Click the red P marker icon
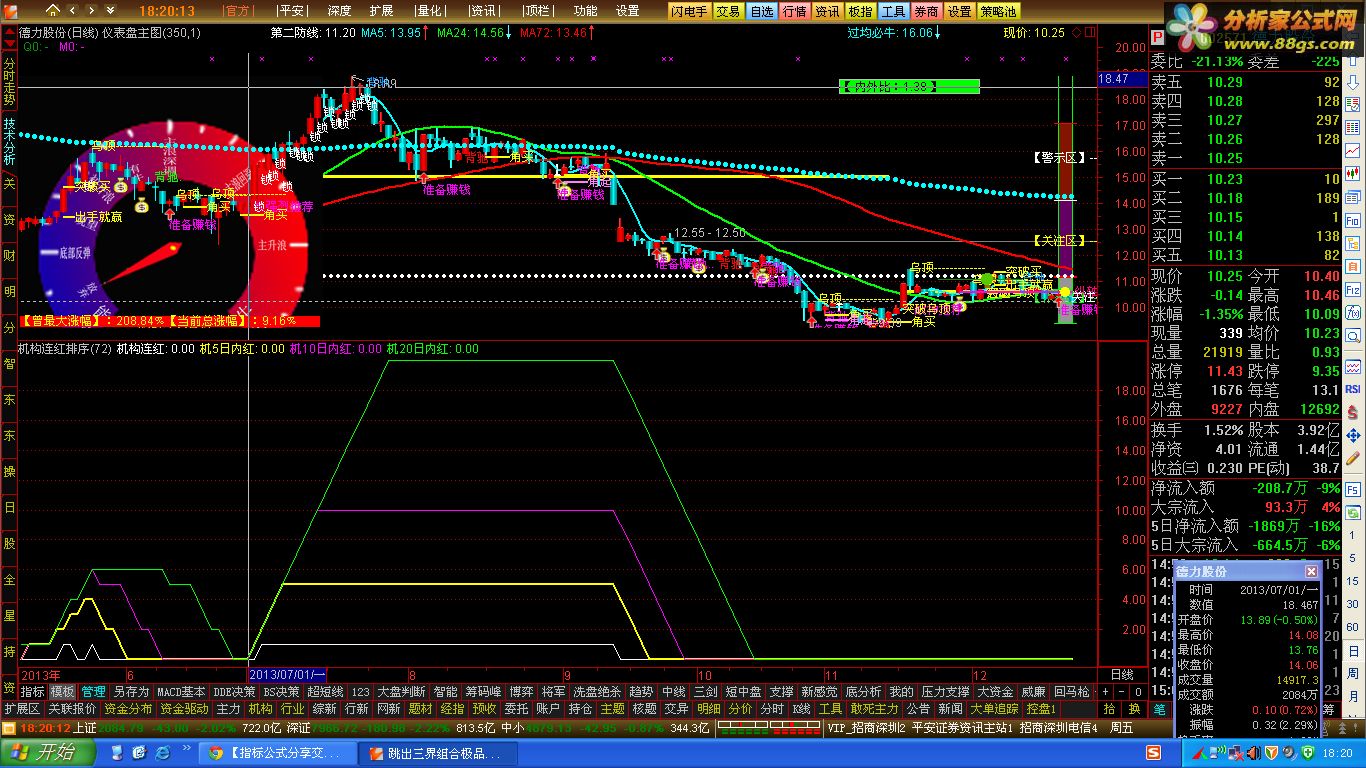The width and height of the screenshot is (1366, 768). pos(1158,37)
